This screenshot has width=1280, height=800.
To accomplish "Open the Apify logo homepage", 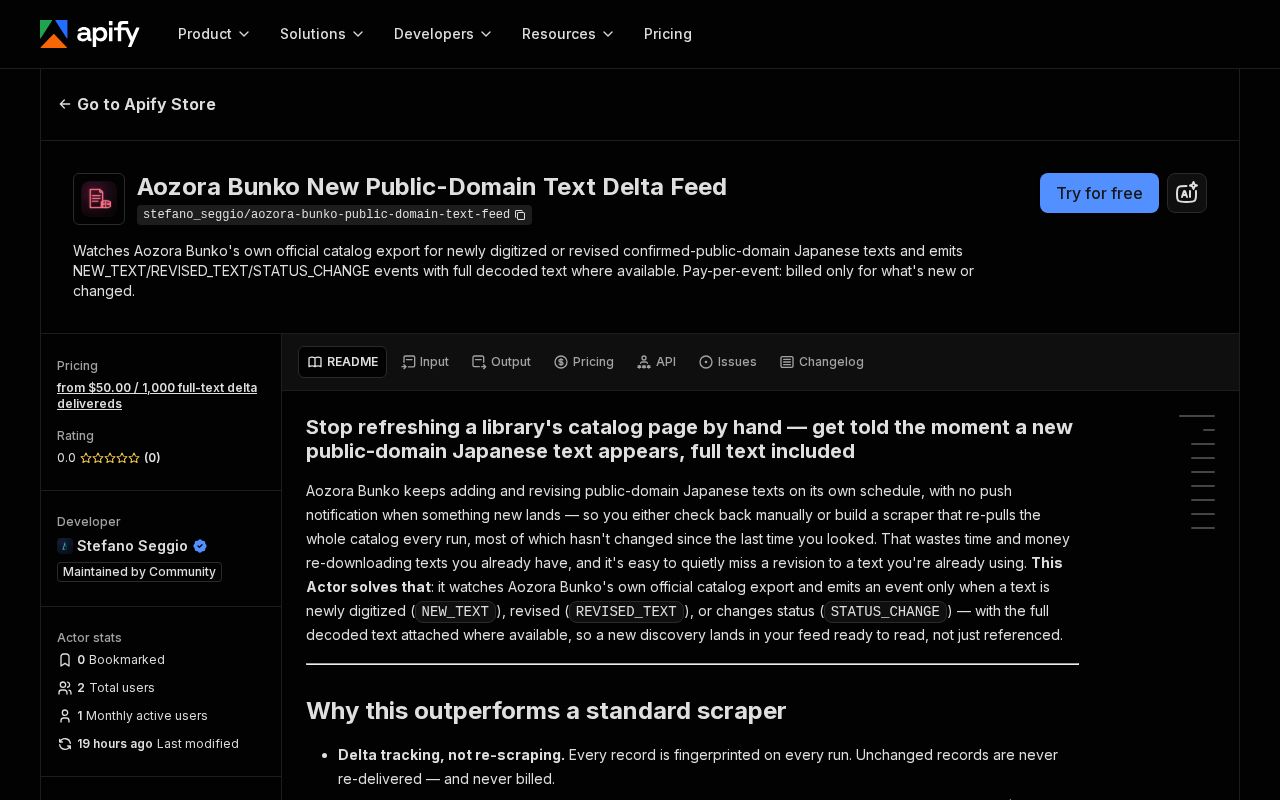I will pyautogui.click(x=90, y=34).
